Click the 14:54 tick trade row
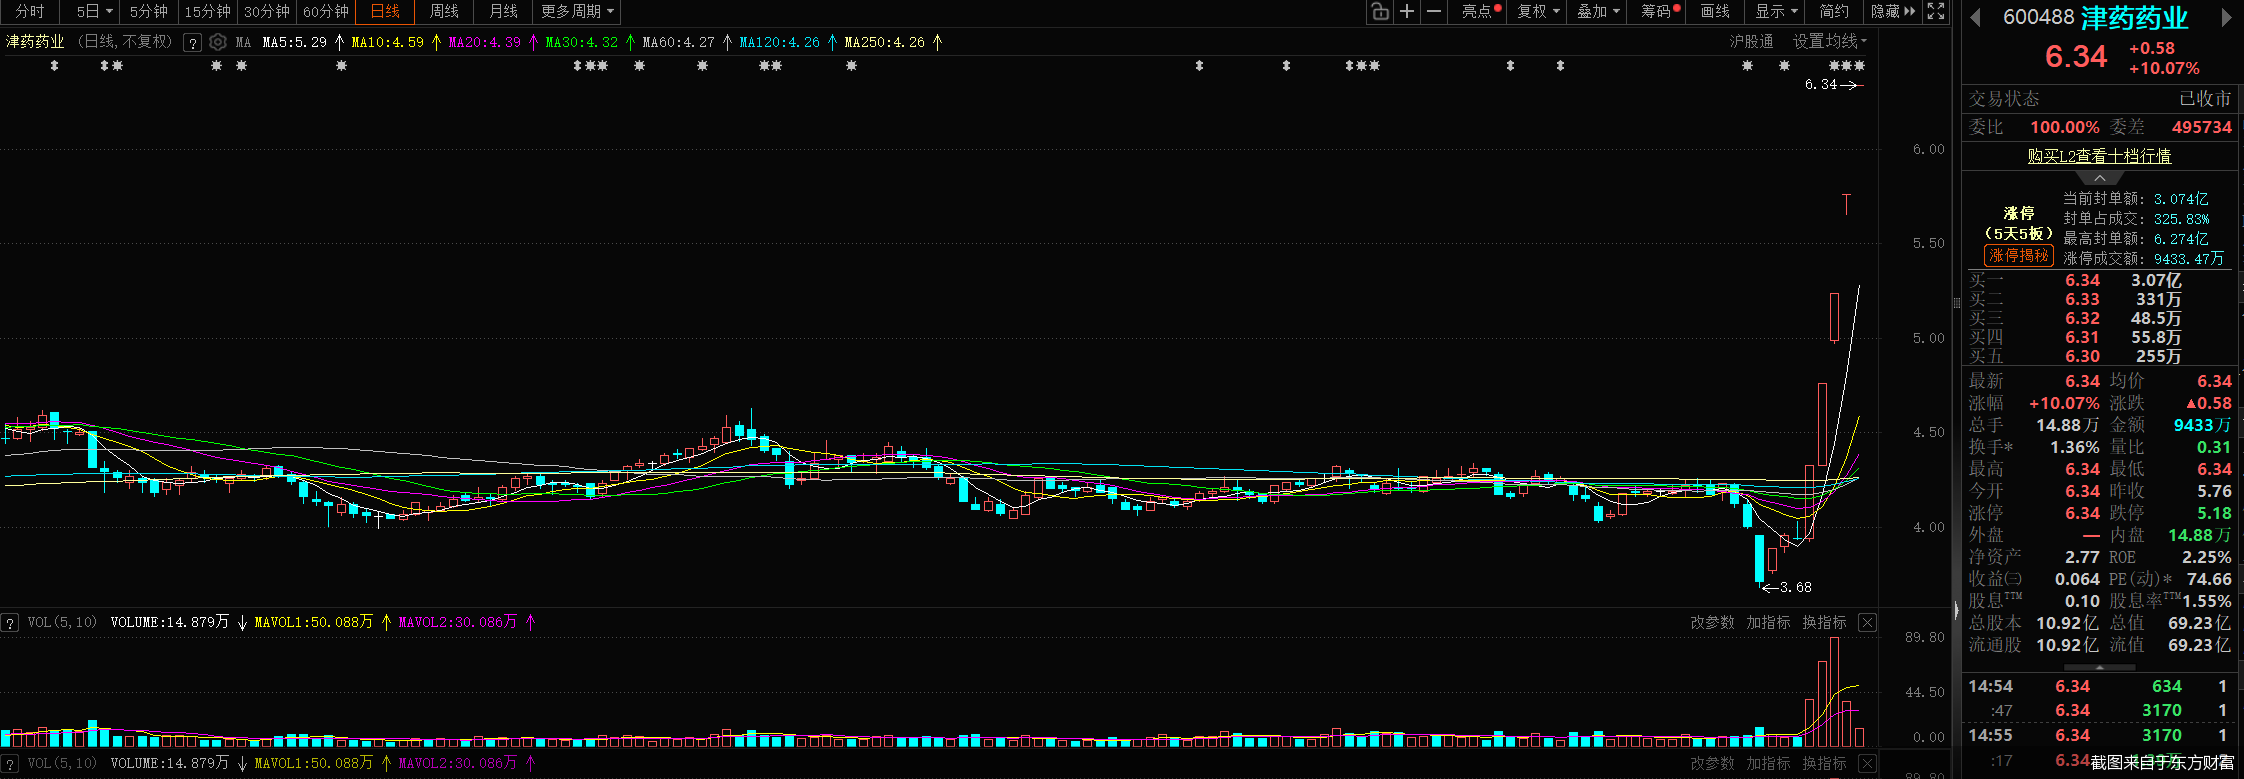This screenshot has height=779, width=2244. point(2100,686)
